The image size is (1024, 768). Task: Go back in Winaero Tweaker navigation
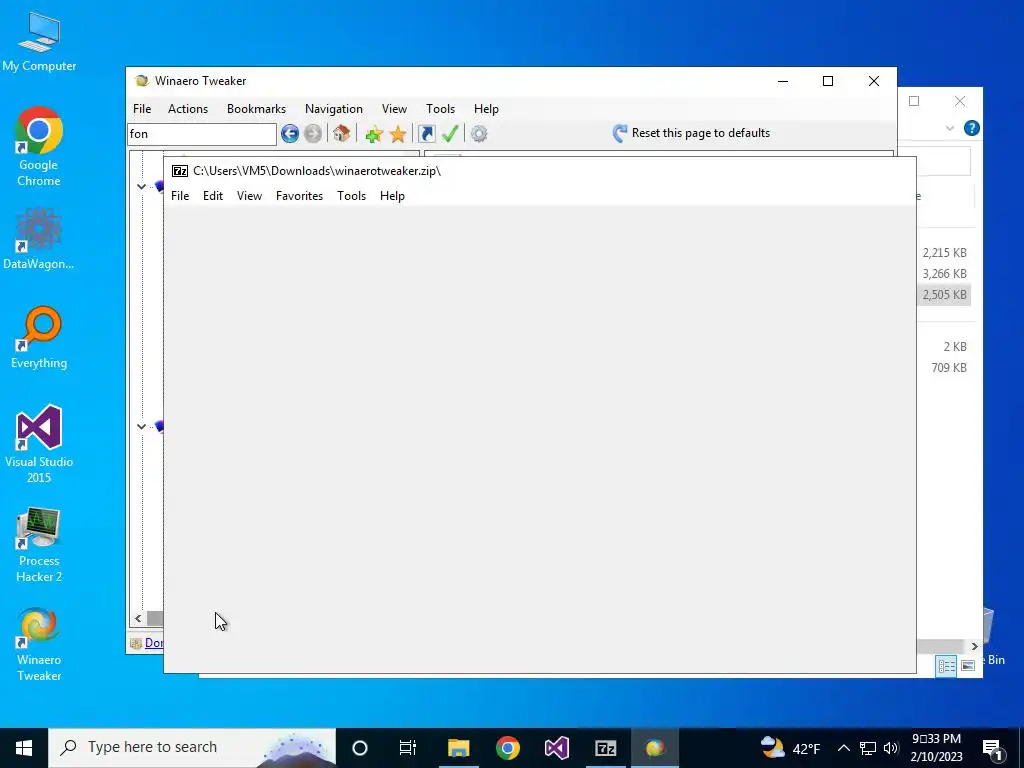coord(290,134)
